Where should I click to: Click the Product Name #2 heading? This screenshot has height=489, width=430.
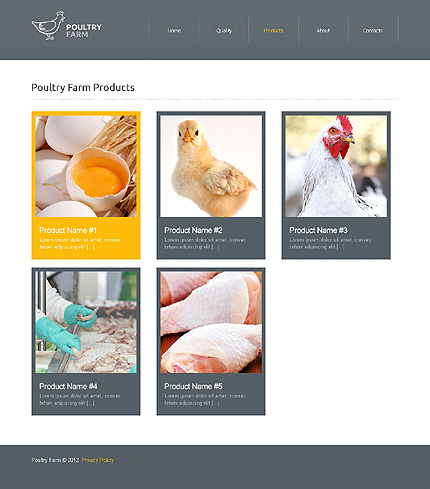pos(193,230)
